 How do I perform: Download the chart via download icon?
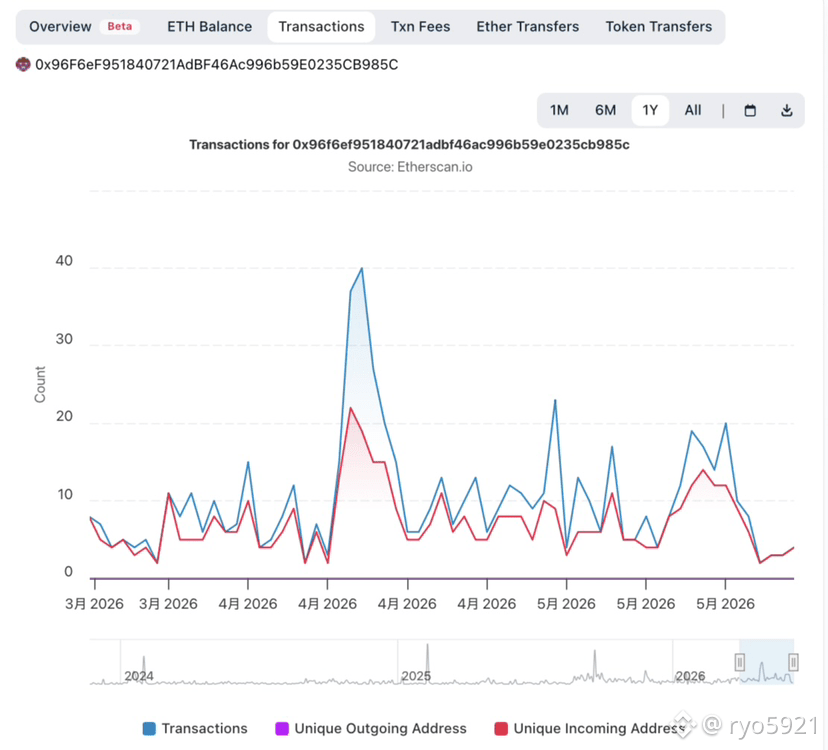tap(786, 110)
